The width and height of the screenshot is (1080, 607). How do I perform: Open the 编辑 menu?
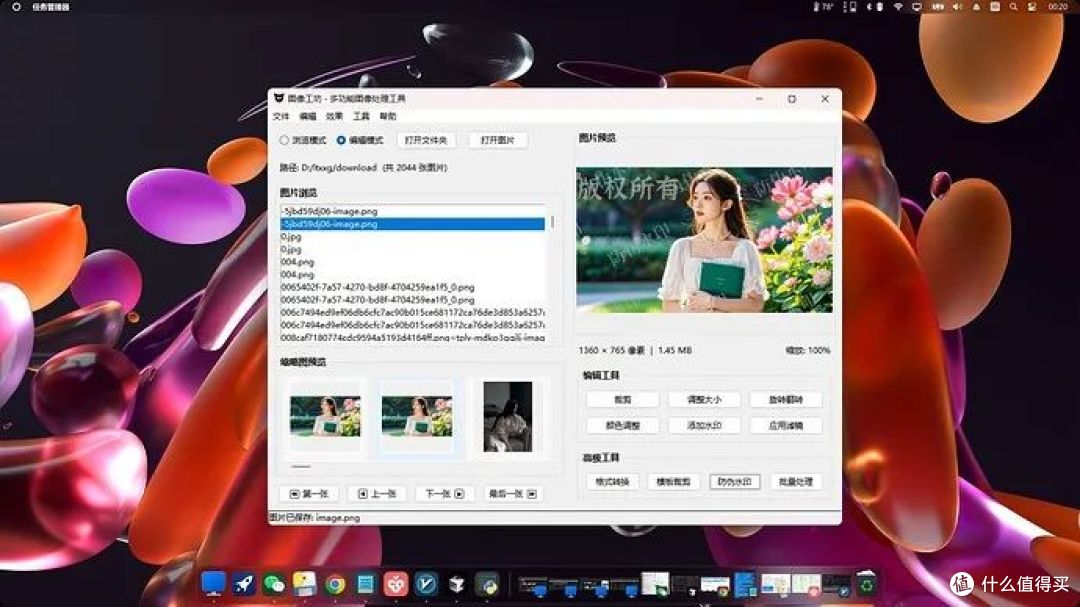[308, 116]
